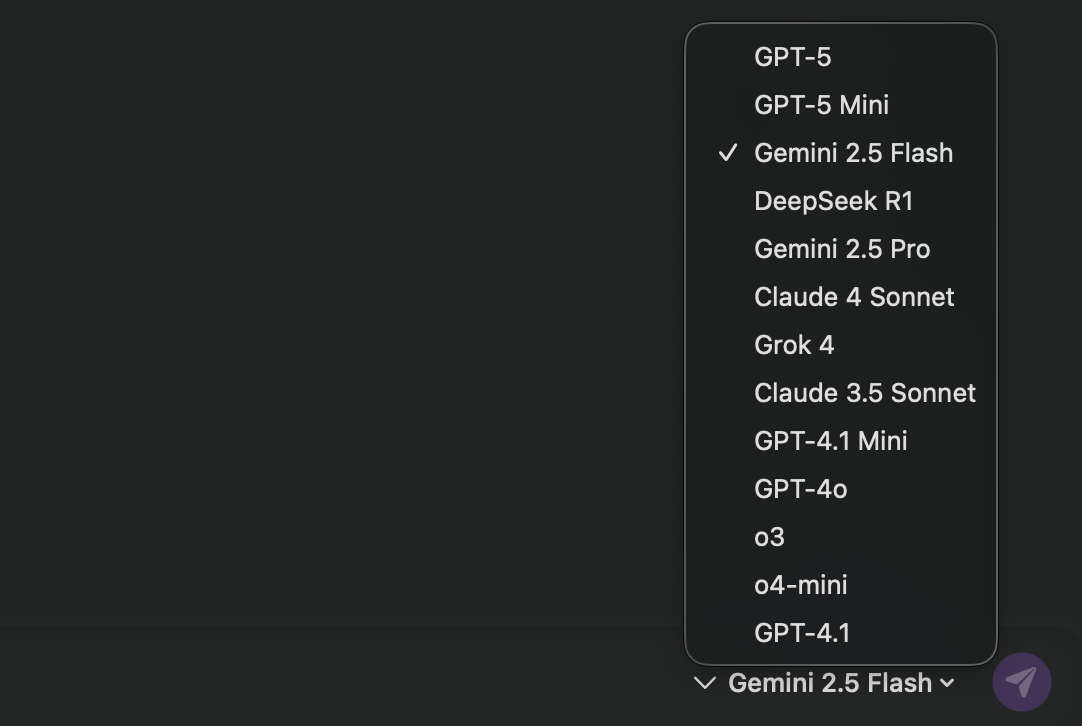Pick the checked Gemini 2.5 Flash menu entry
The image size is (1082, 726).
tap(853, 153)
